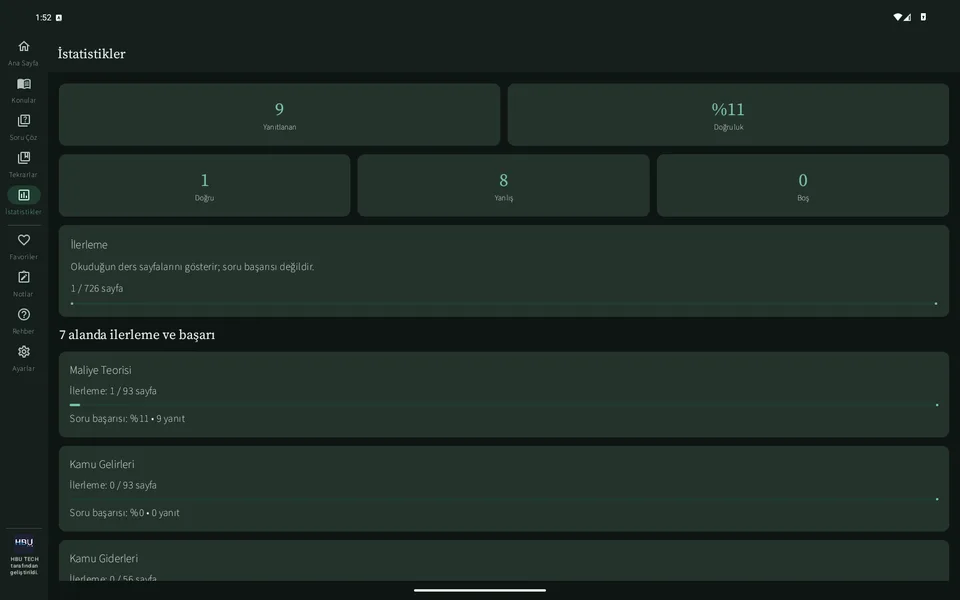
Task: Click 'İlerleme: 1 / 93 sayfa' text
Action: (x=113, y=391)
